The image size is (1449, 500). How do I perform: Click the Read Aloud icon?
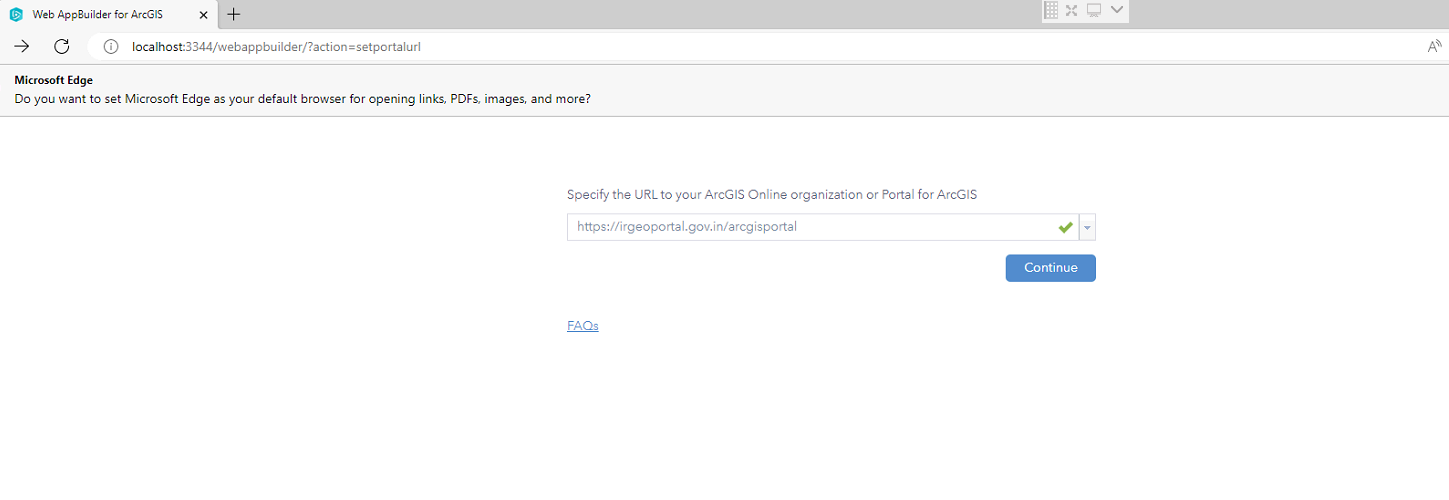tap(1434, 46)
